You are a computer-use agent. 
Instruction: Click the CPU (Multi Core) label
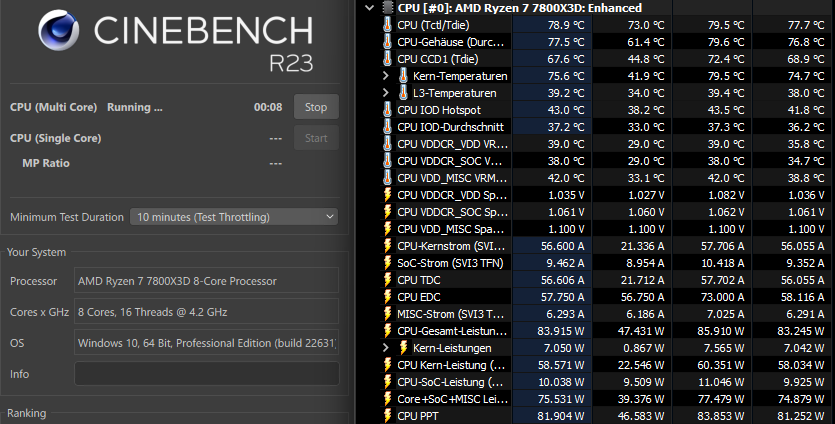53,107
